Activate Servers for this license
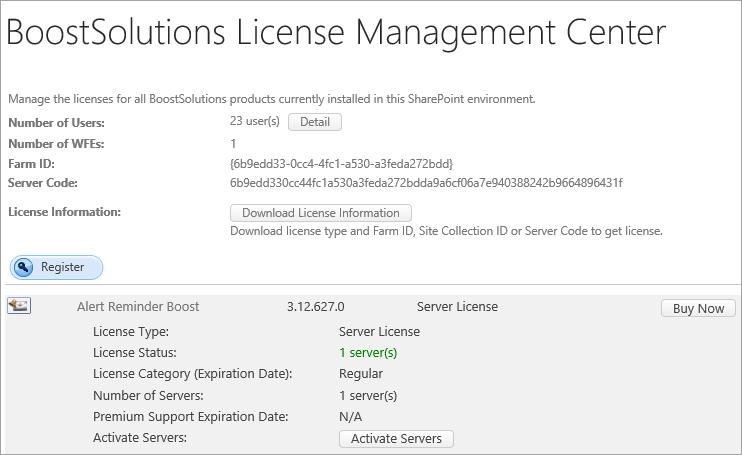 [x=397, y=439]
